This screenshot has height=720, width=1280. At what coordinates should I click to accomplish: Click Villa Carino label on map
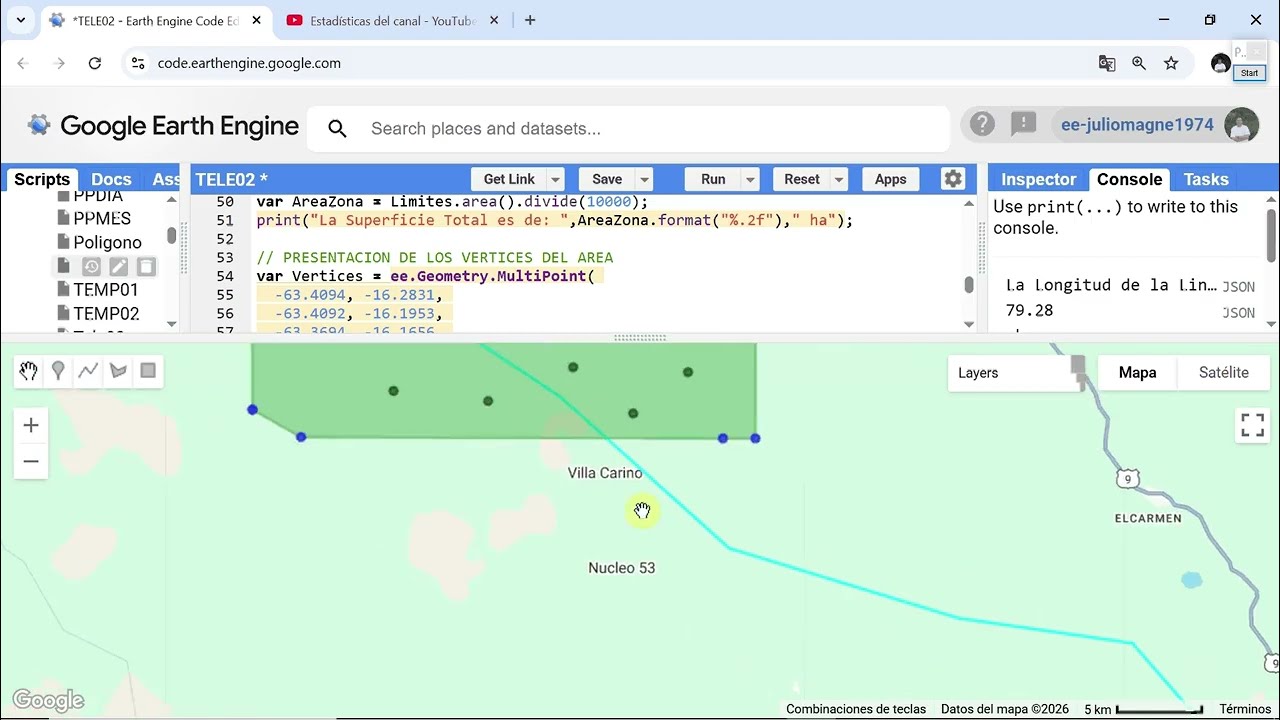point(605,473)
